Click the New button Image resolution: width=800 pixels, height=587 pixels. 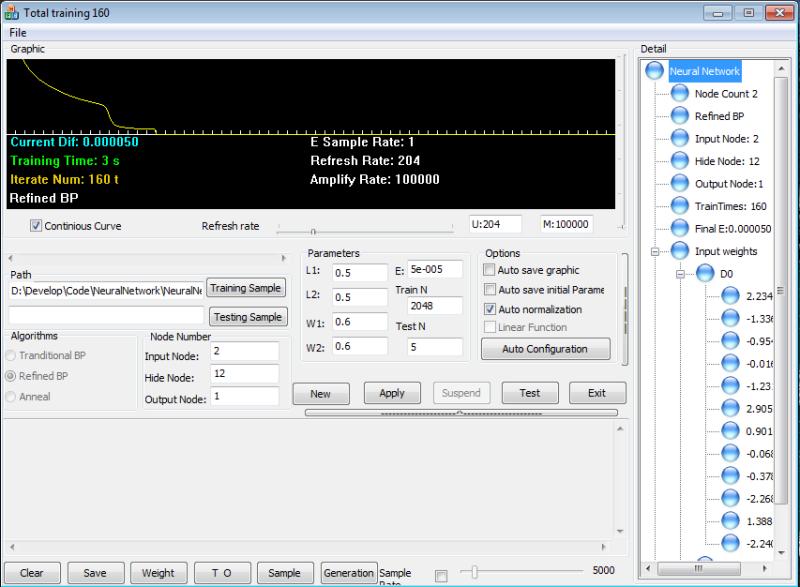coord(320,394)
